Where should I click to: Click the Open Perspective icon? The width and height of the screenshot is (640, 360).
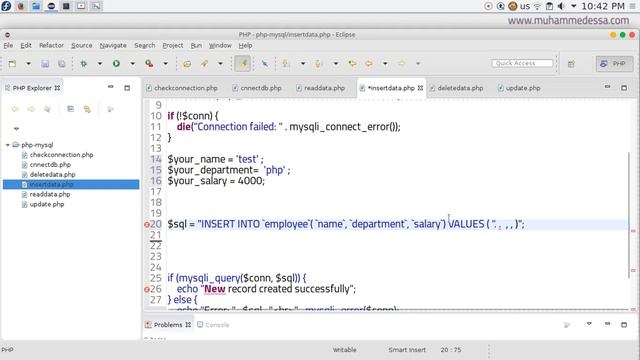click(571, 64)
